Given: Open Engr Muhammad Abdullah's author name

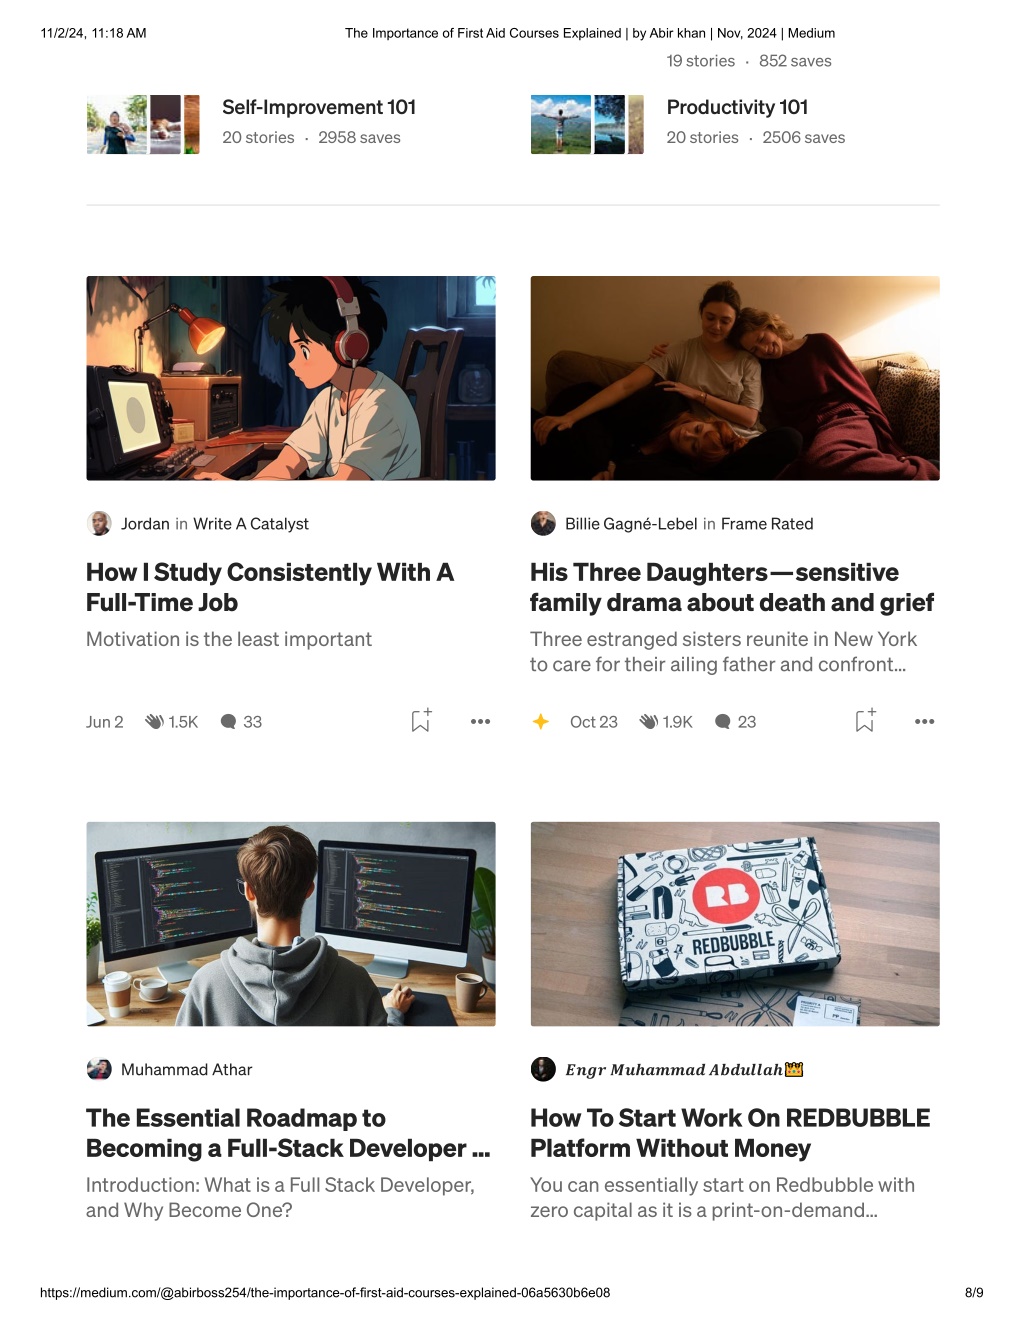Looking at the screenshot, I should coord(674,1070).
